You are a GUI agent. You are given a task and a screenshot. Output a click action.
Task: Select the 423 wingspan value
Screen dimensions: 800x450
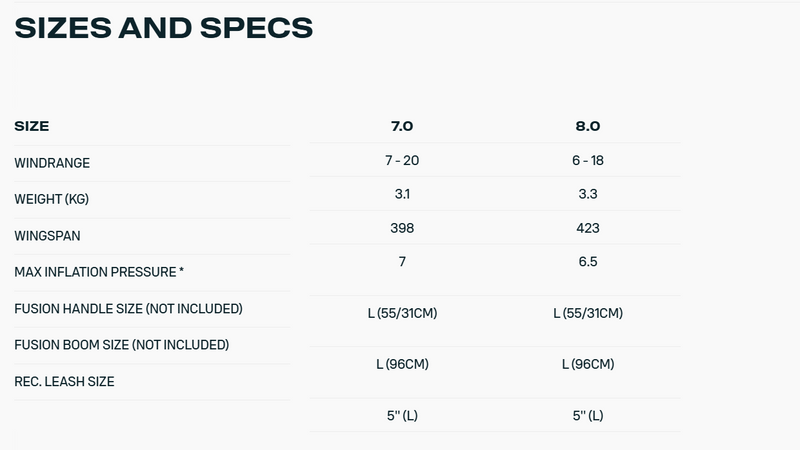(x=588, y=228)
